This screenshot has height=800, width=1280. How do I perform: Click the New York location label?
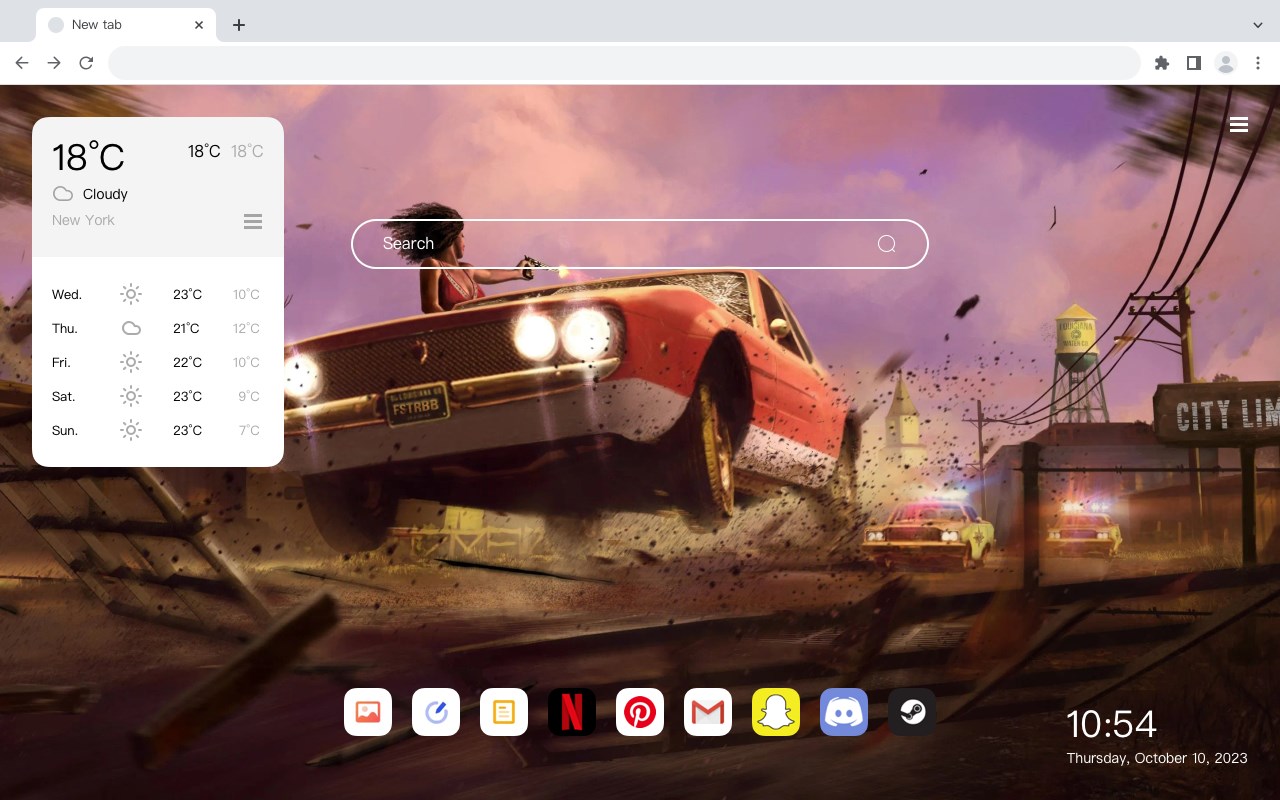coord(83,220)
